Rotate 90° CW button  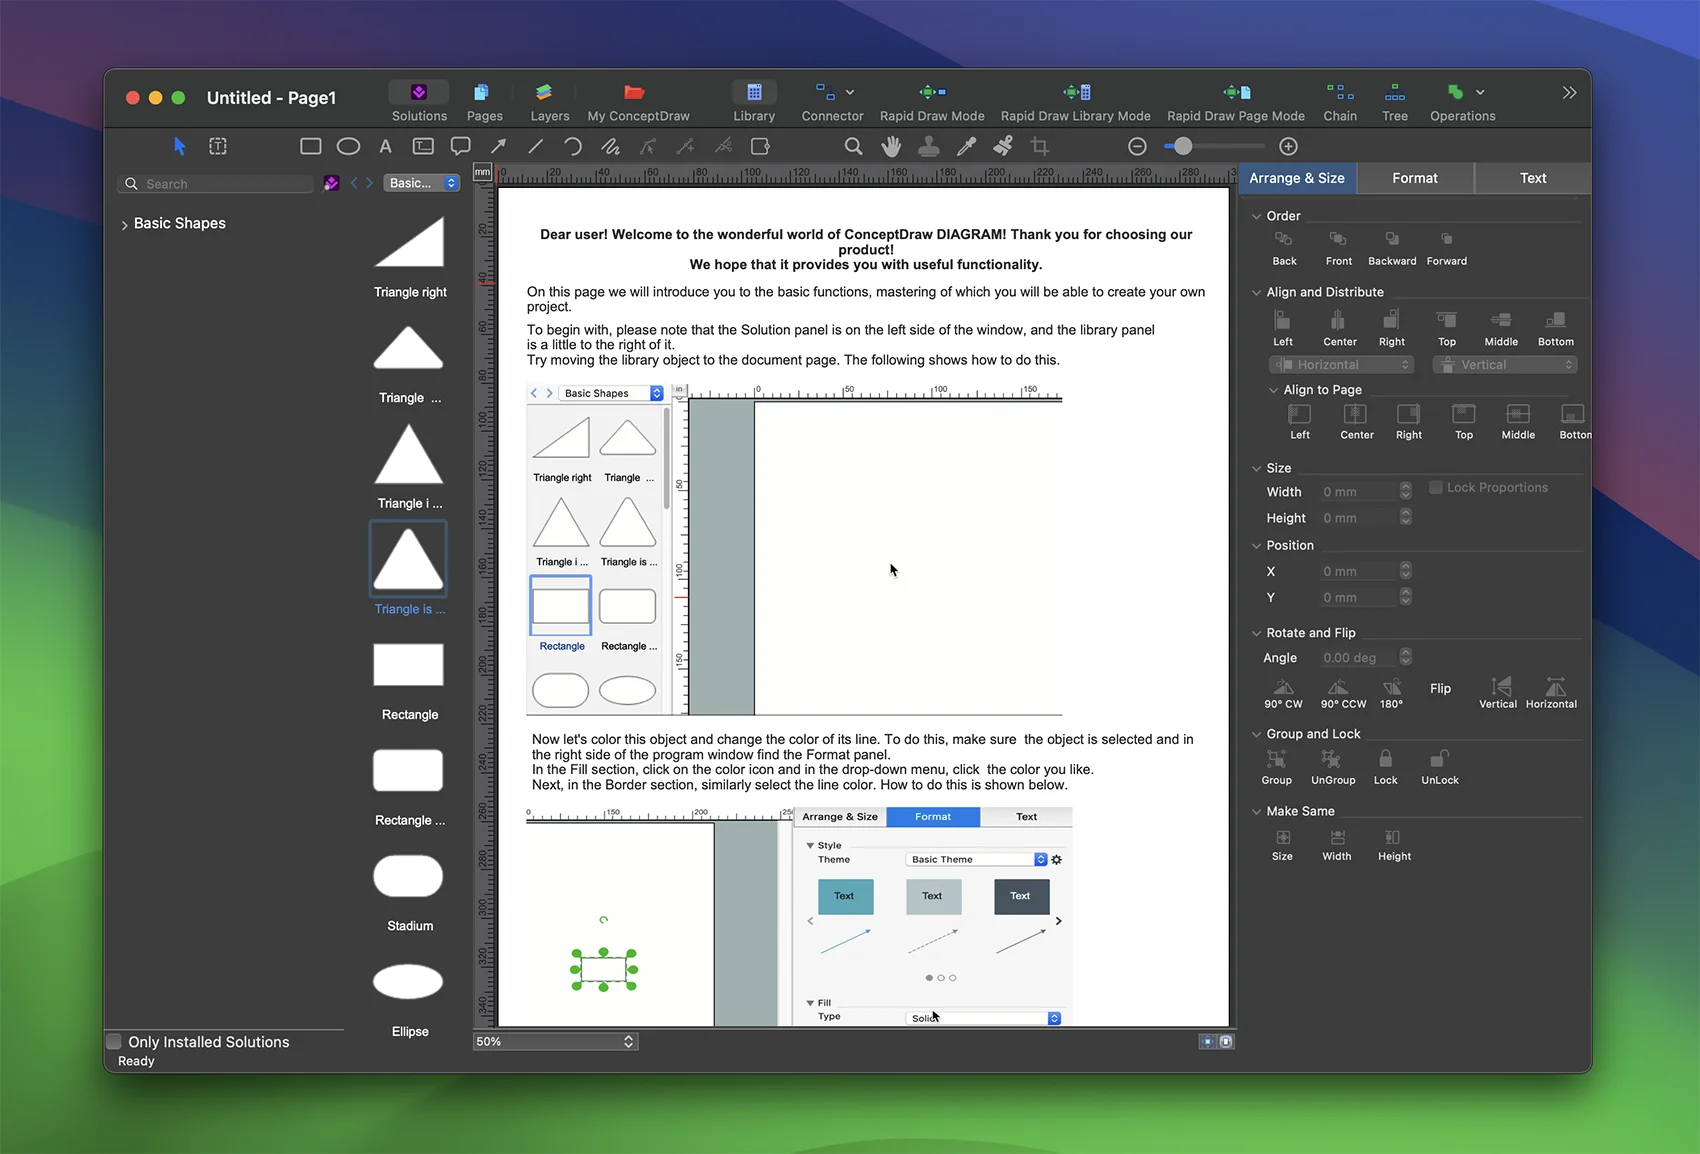[x=1283, y=693]
